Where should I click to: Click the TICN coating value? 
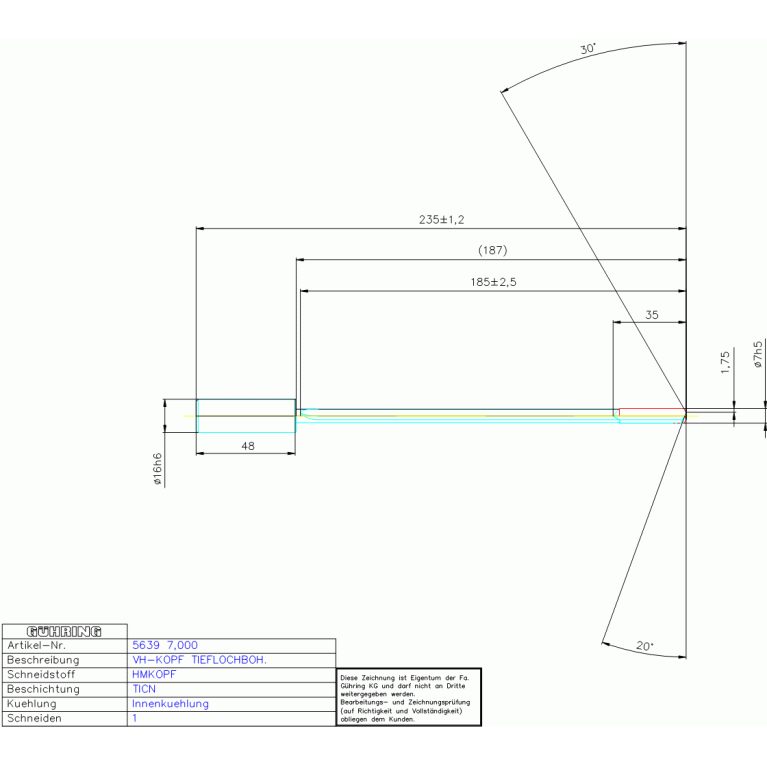click(x=144, y=689)
